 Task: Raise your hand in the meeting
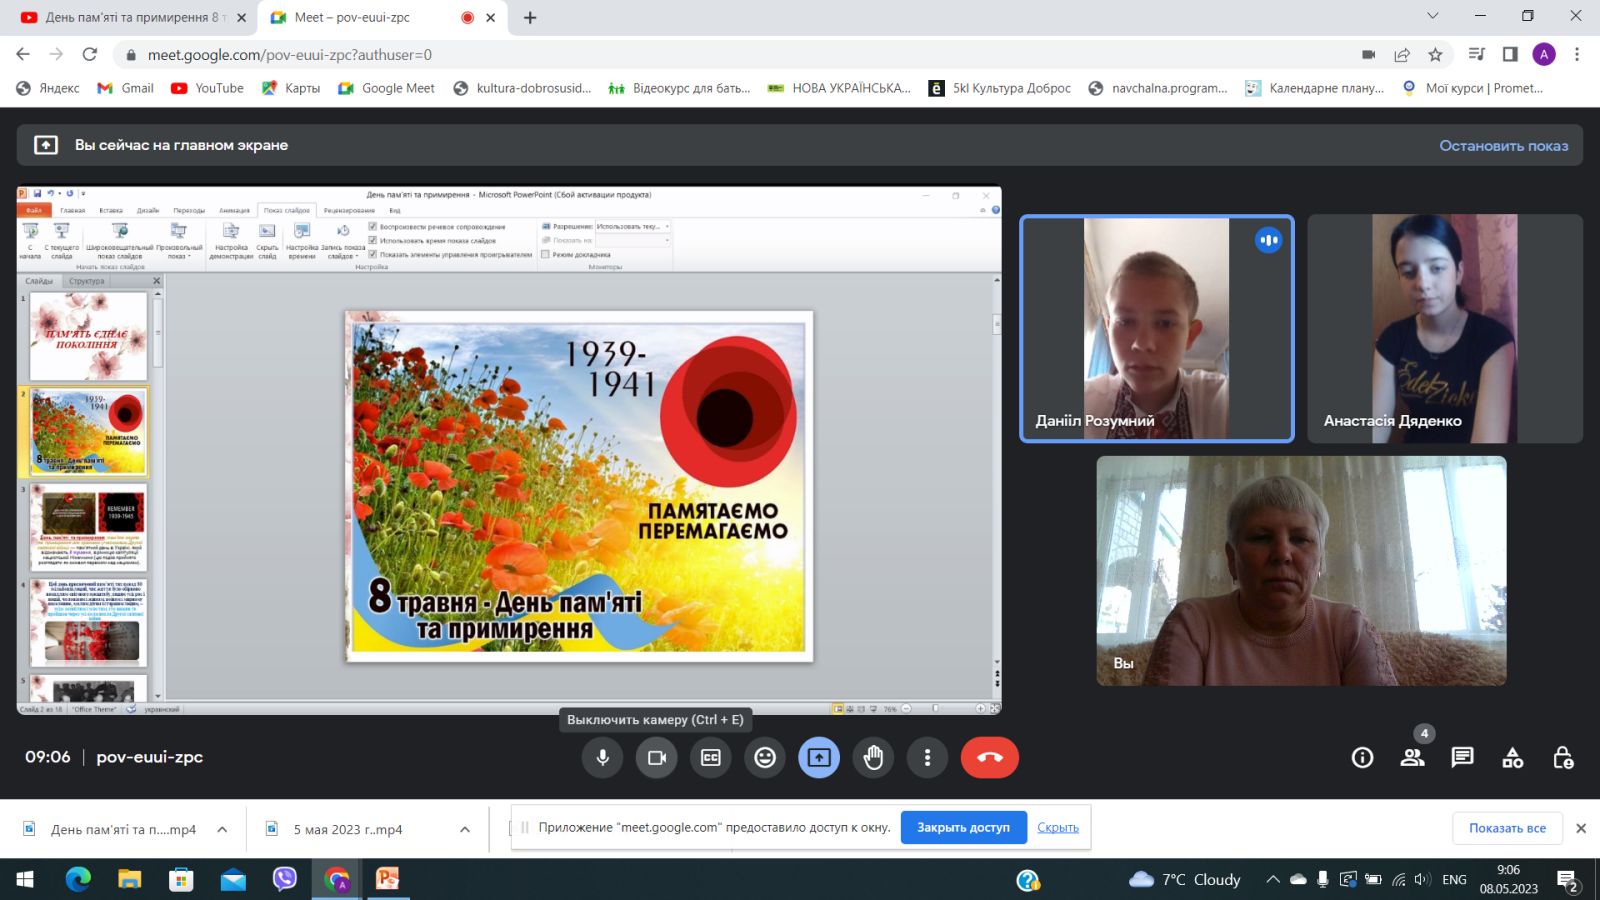pyautogui.click(x=873, y=758)
